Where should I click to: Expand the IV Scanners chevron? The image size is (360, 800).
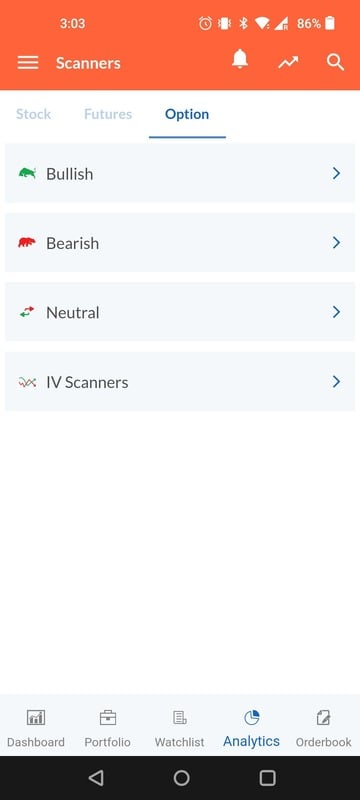coord(336,381)
